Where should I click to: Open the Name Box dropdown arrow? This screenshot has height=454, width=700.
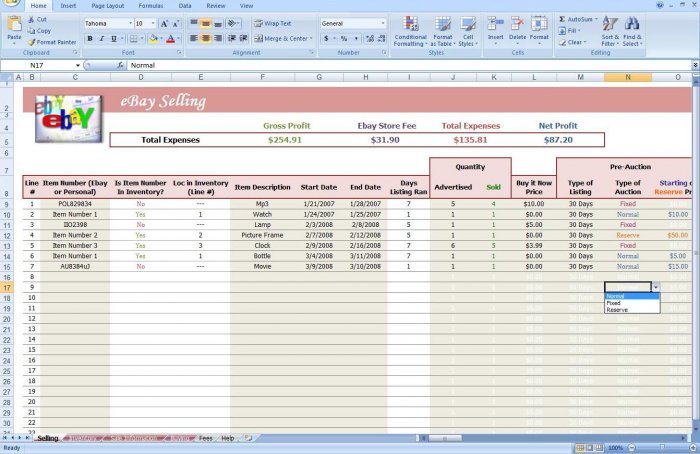pos(78,66)
